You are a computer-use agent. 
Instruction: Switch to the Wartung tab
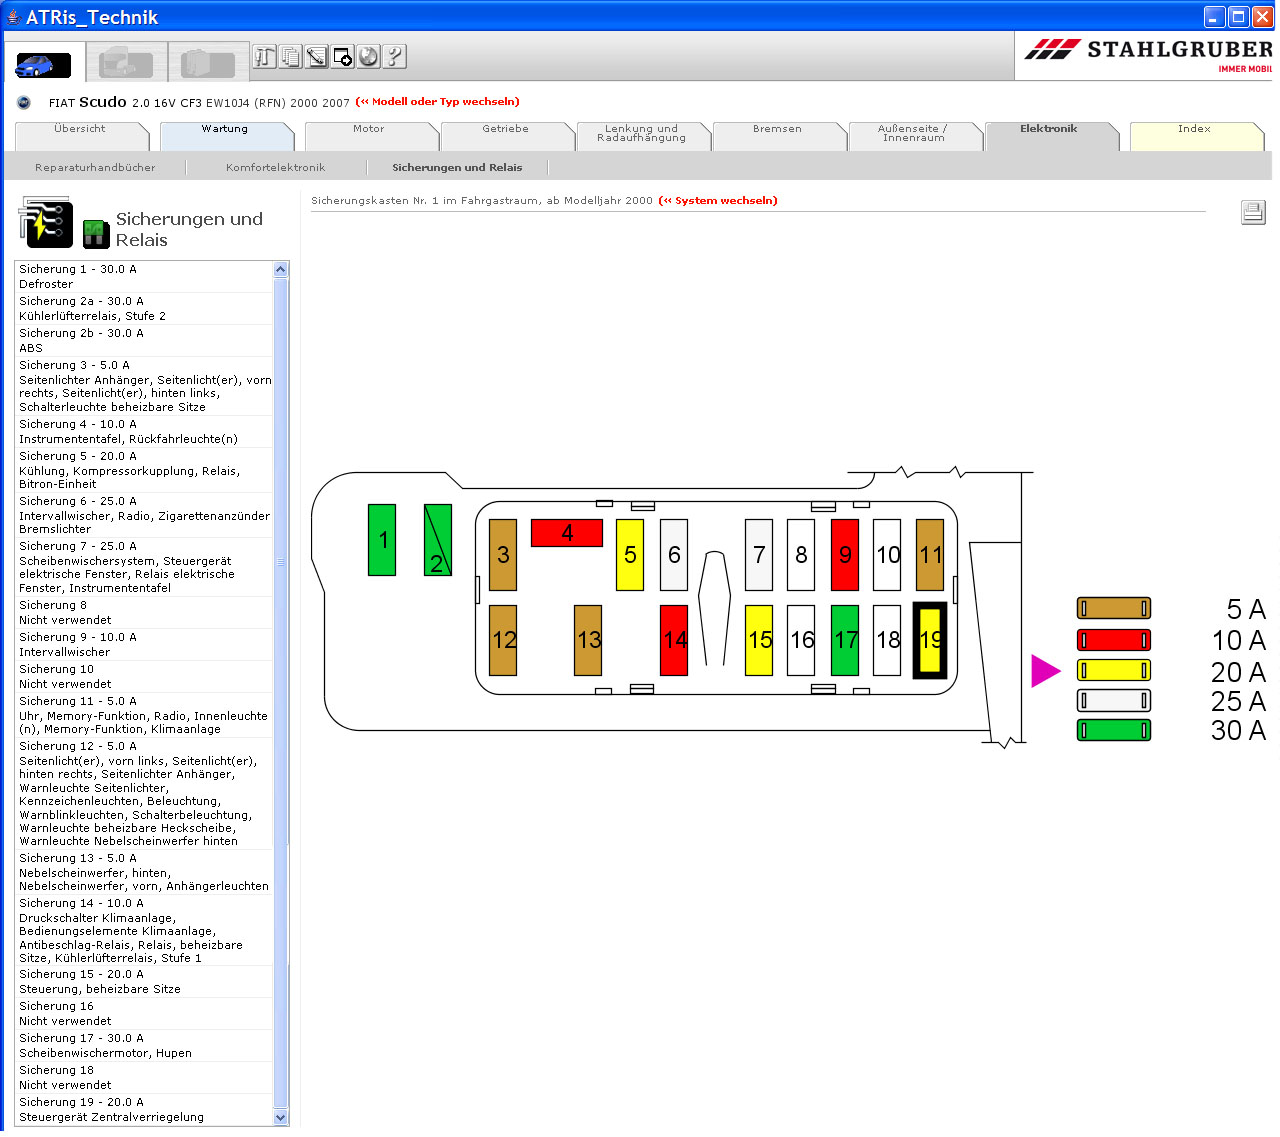224,131
